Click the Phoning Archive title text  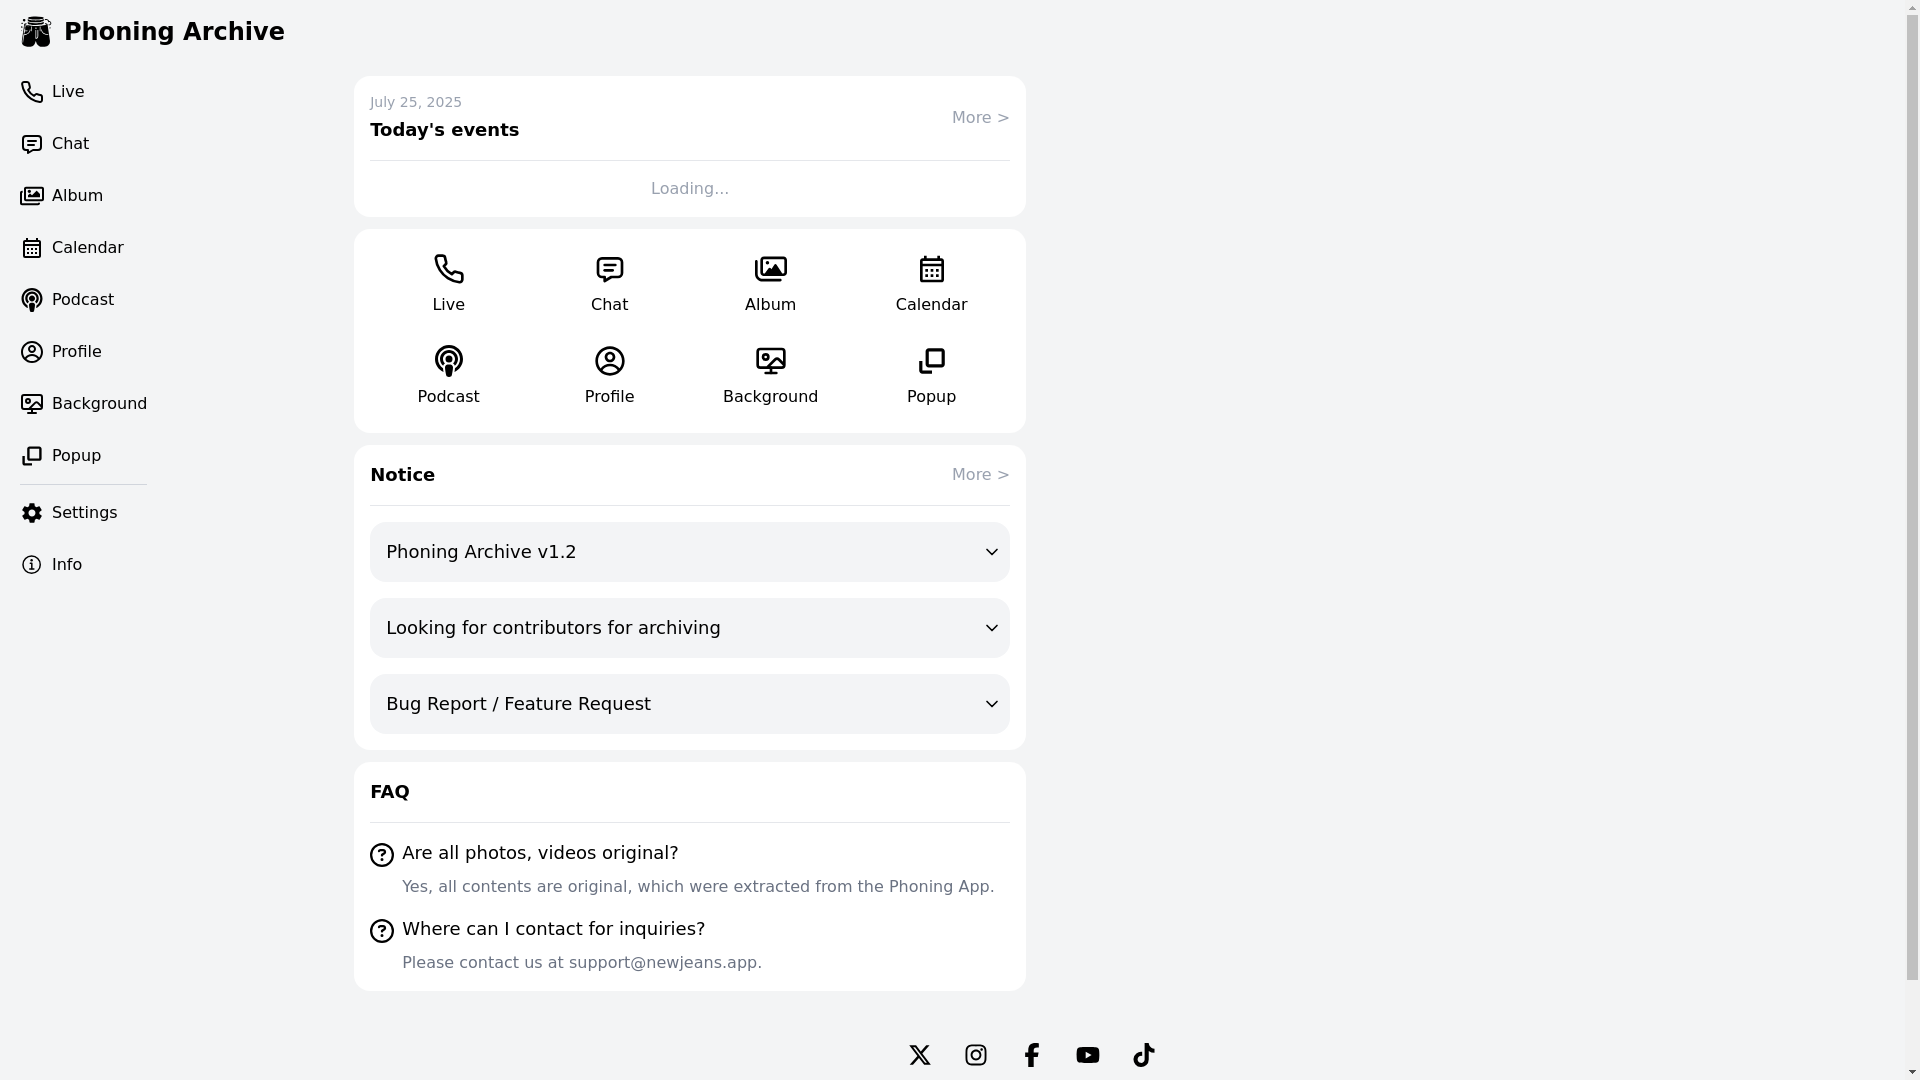tap(174, 32)
